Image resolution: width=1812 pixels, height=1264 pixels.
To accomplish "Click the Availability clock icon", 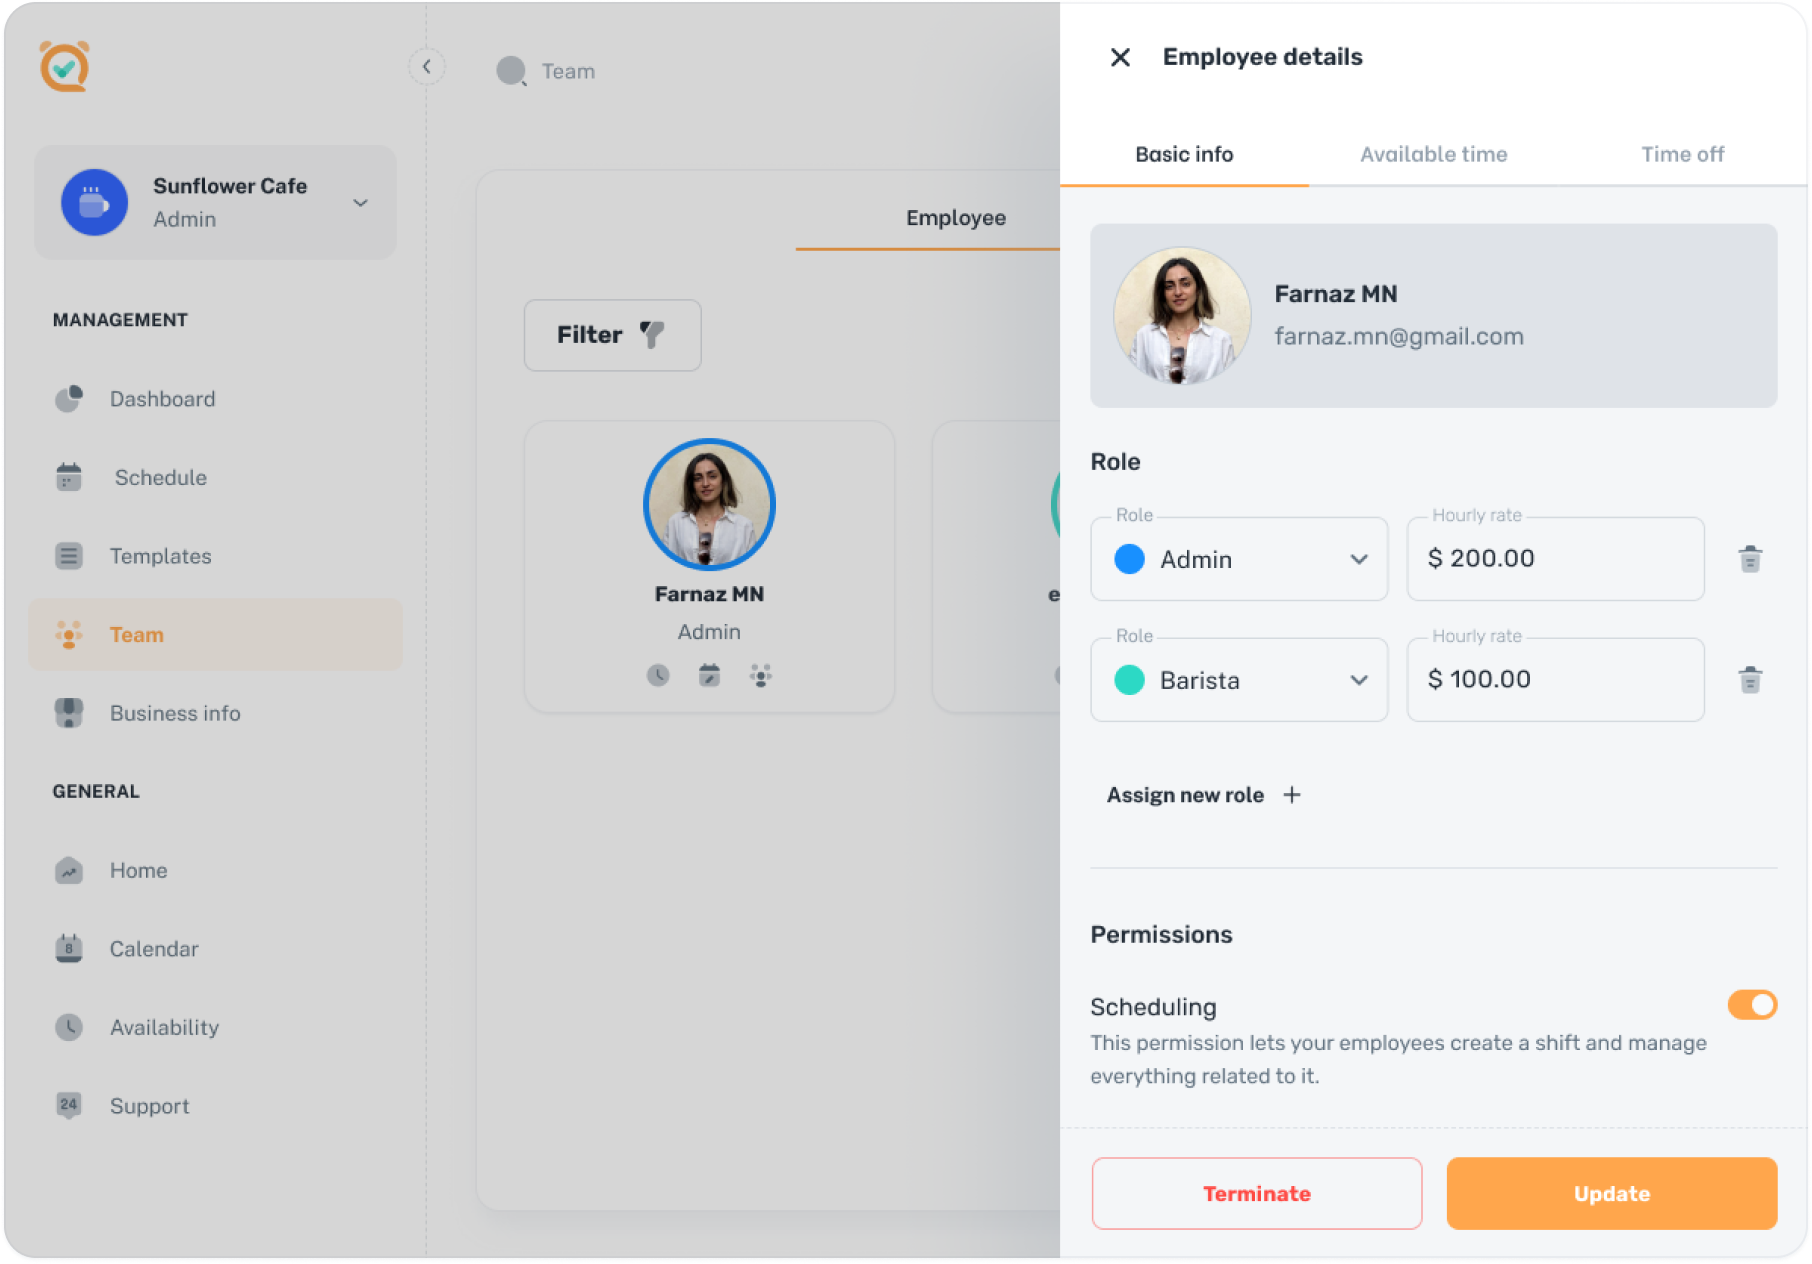I will pos(68,1027).
